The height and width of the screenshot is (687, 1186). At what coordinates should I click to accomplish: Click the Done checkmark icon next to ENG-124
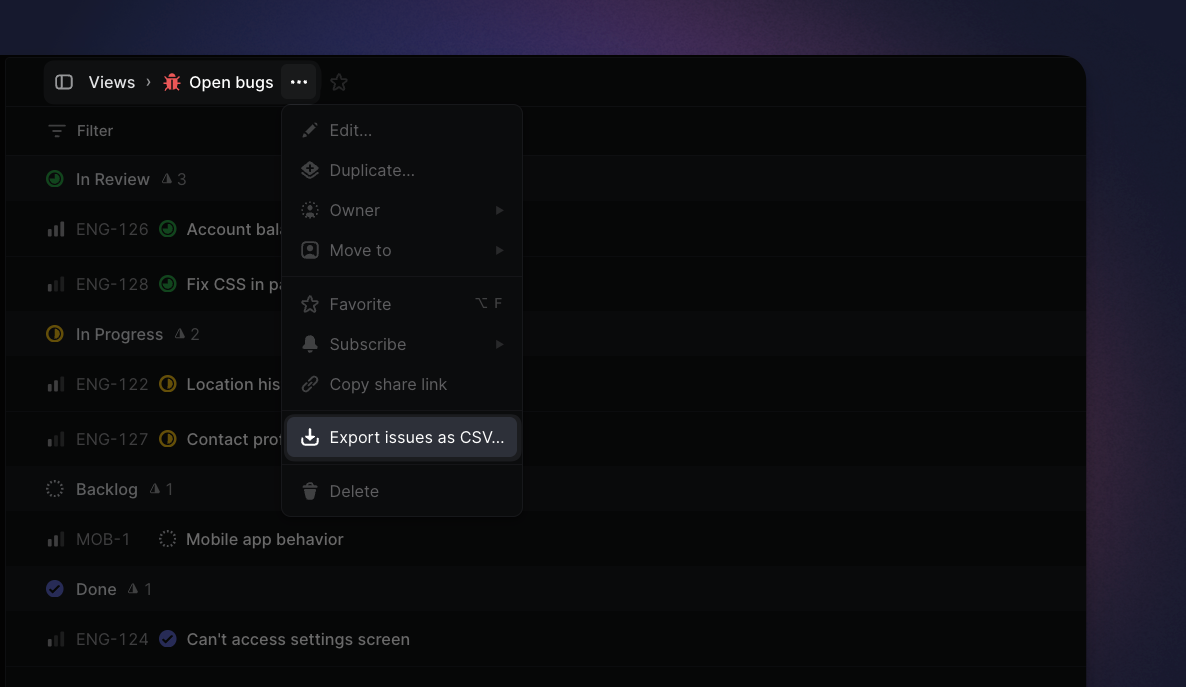coord(167,638)
